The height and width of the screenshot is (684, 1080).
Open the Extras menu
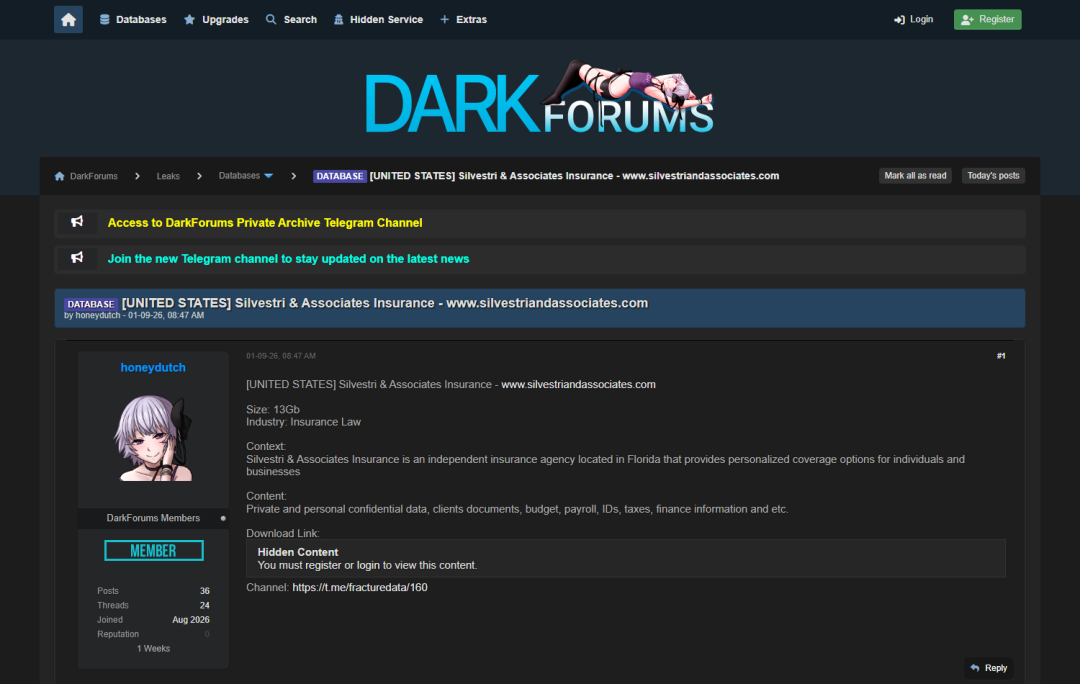tap(464, 19)
